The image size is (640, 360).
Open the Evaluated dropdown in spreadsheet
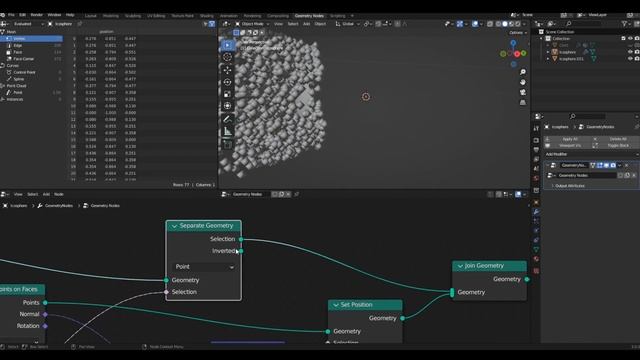28,24
